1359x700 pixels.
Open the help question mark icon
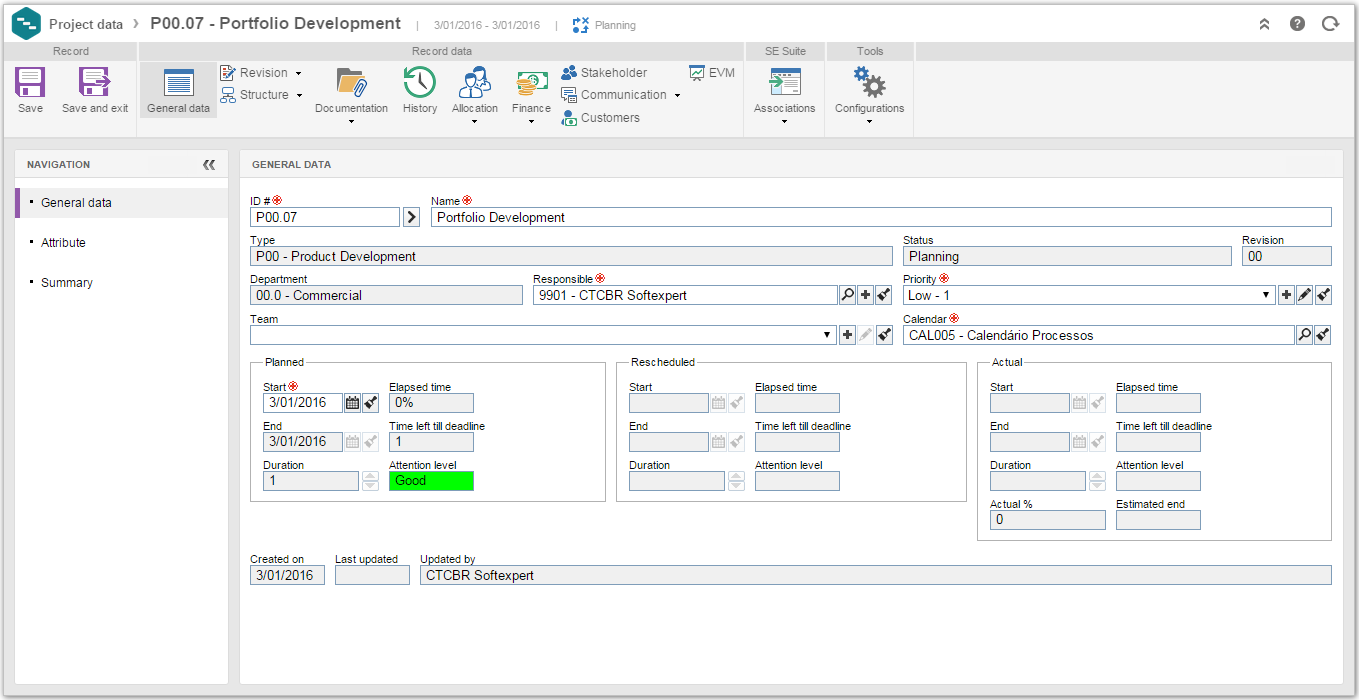[x=1297, y=24]
